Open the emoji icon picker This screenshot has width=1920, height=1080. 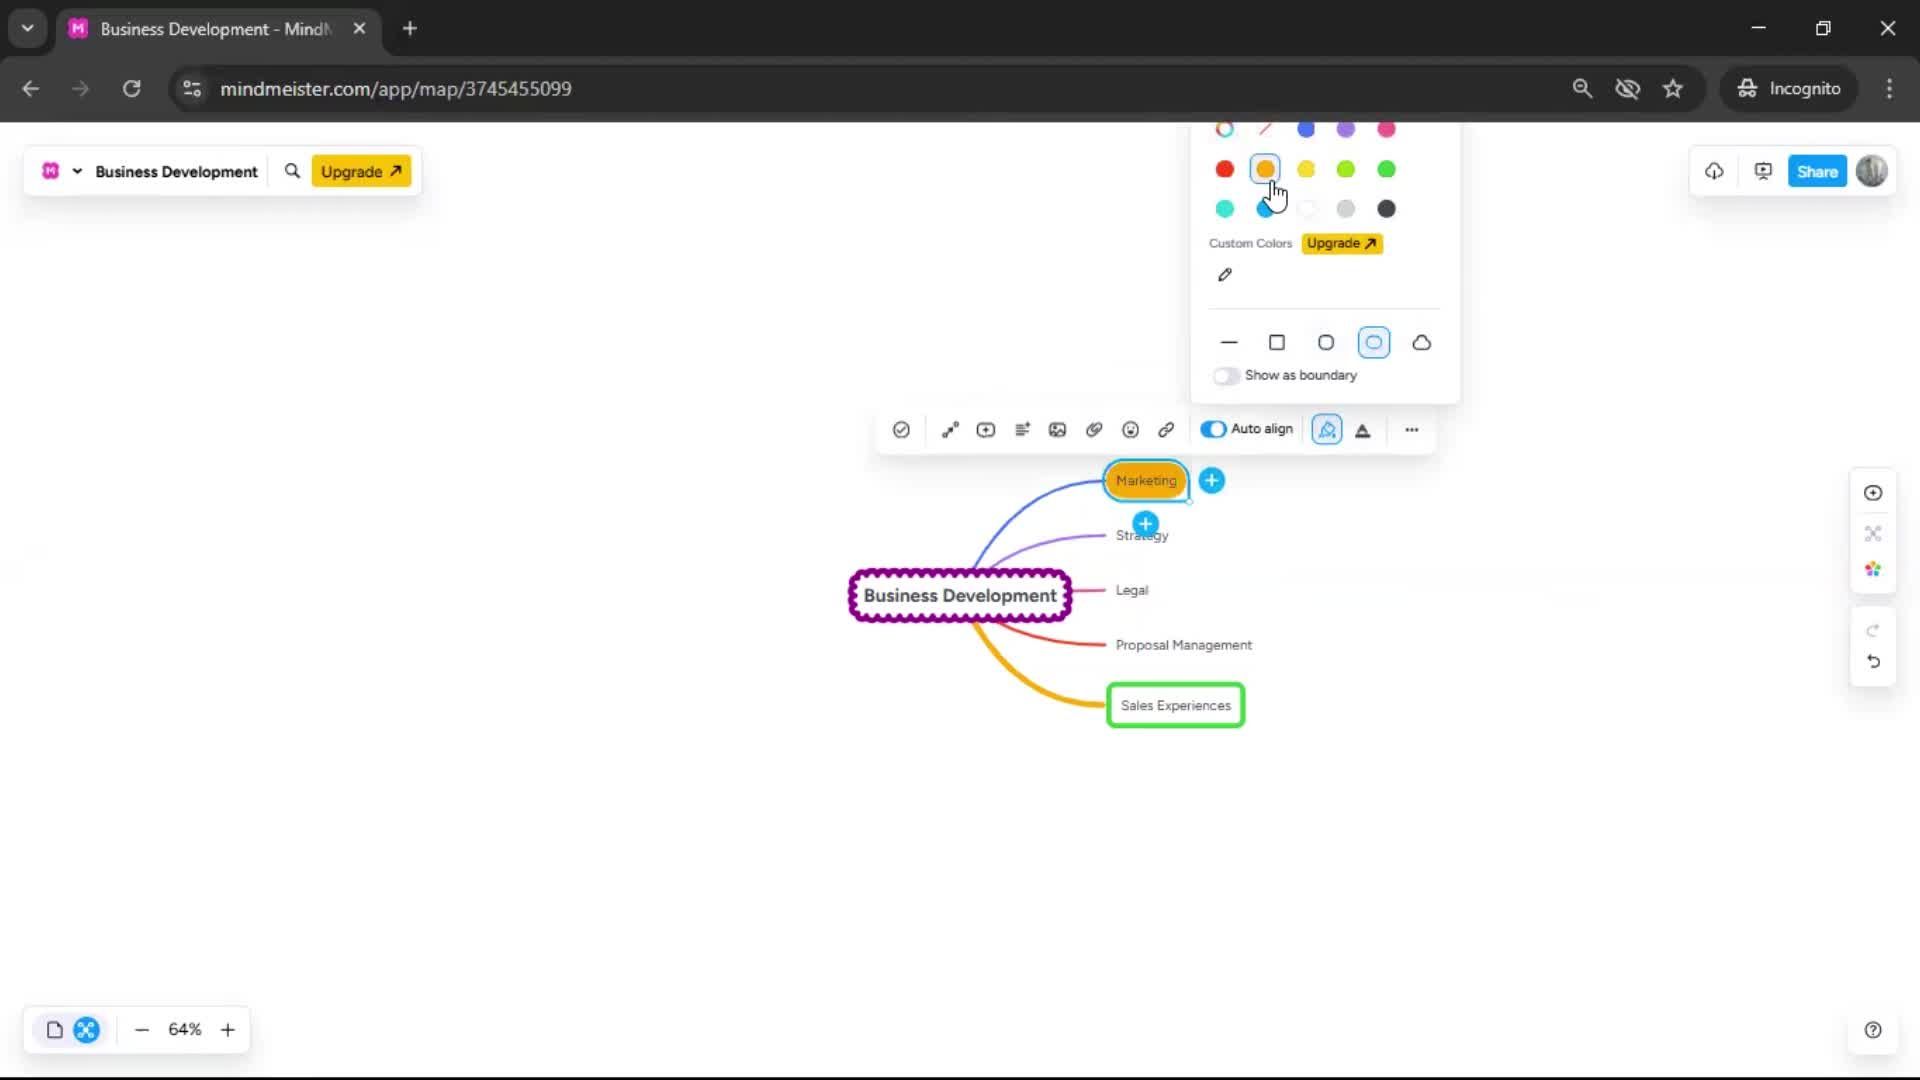(1130, 430)
